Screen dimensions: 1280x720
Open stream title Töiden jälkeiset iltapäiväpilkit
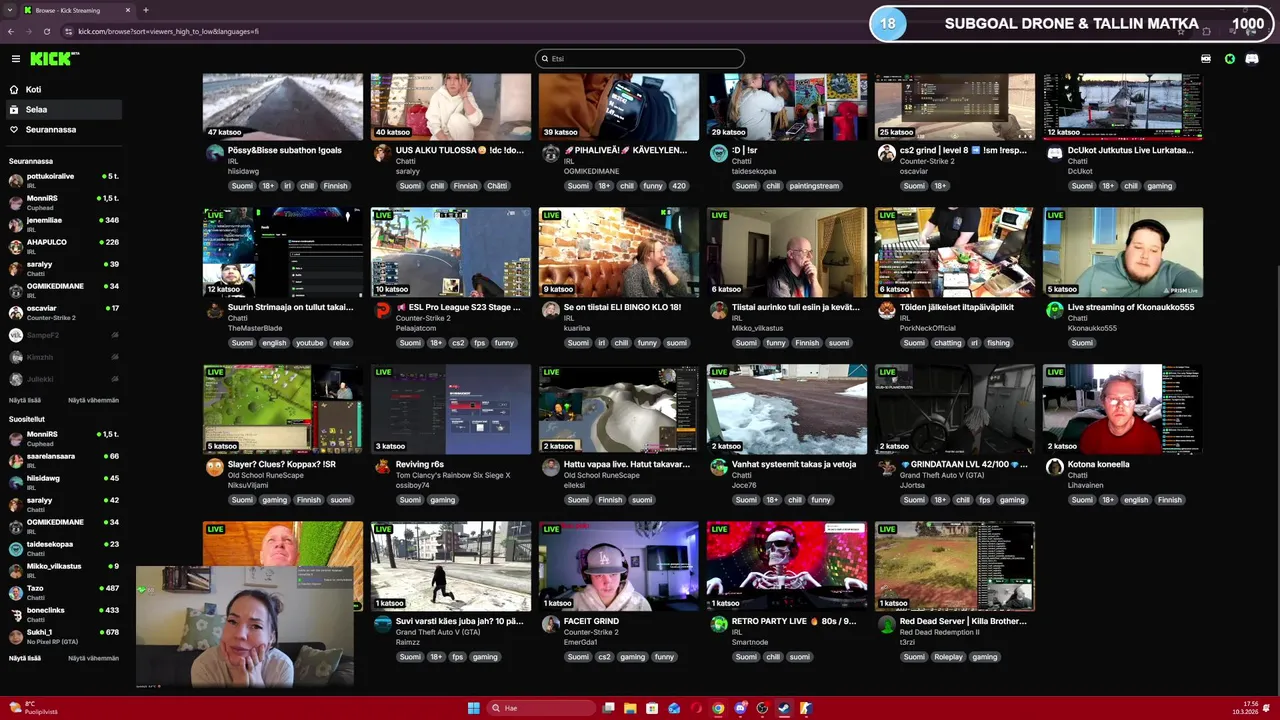[x=957, y=307]
